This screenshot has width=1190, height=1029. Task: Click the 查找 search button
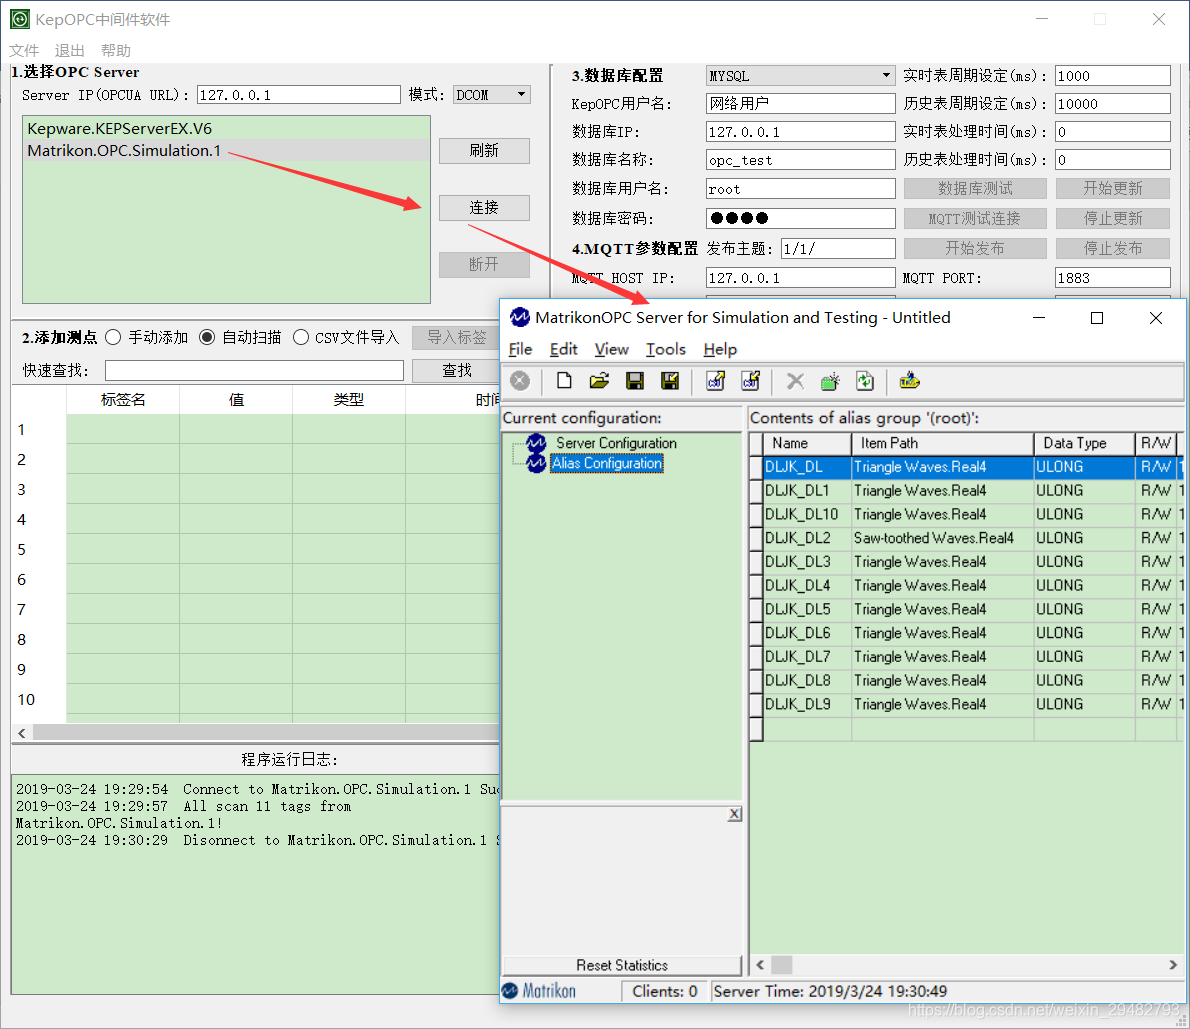click(457, 370)
